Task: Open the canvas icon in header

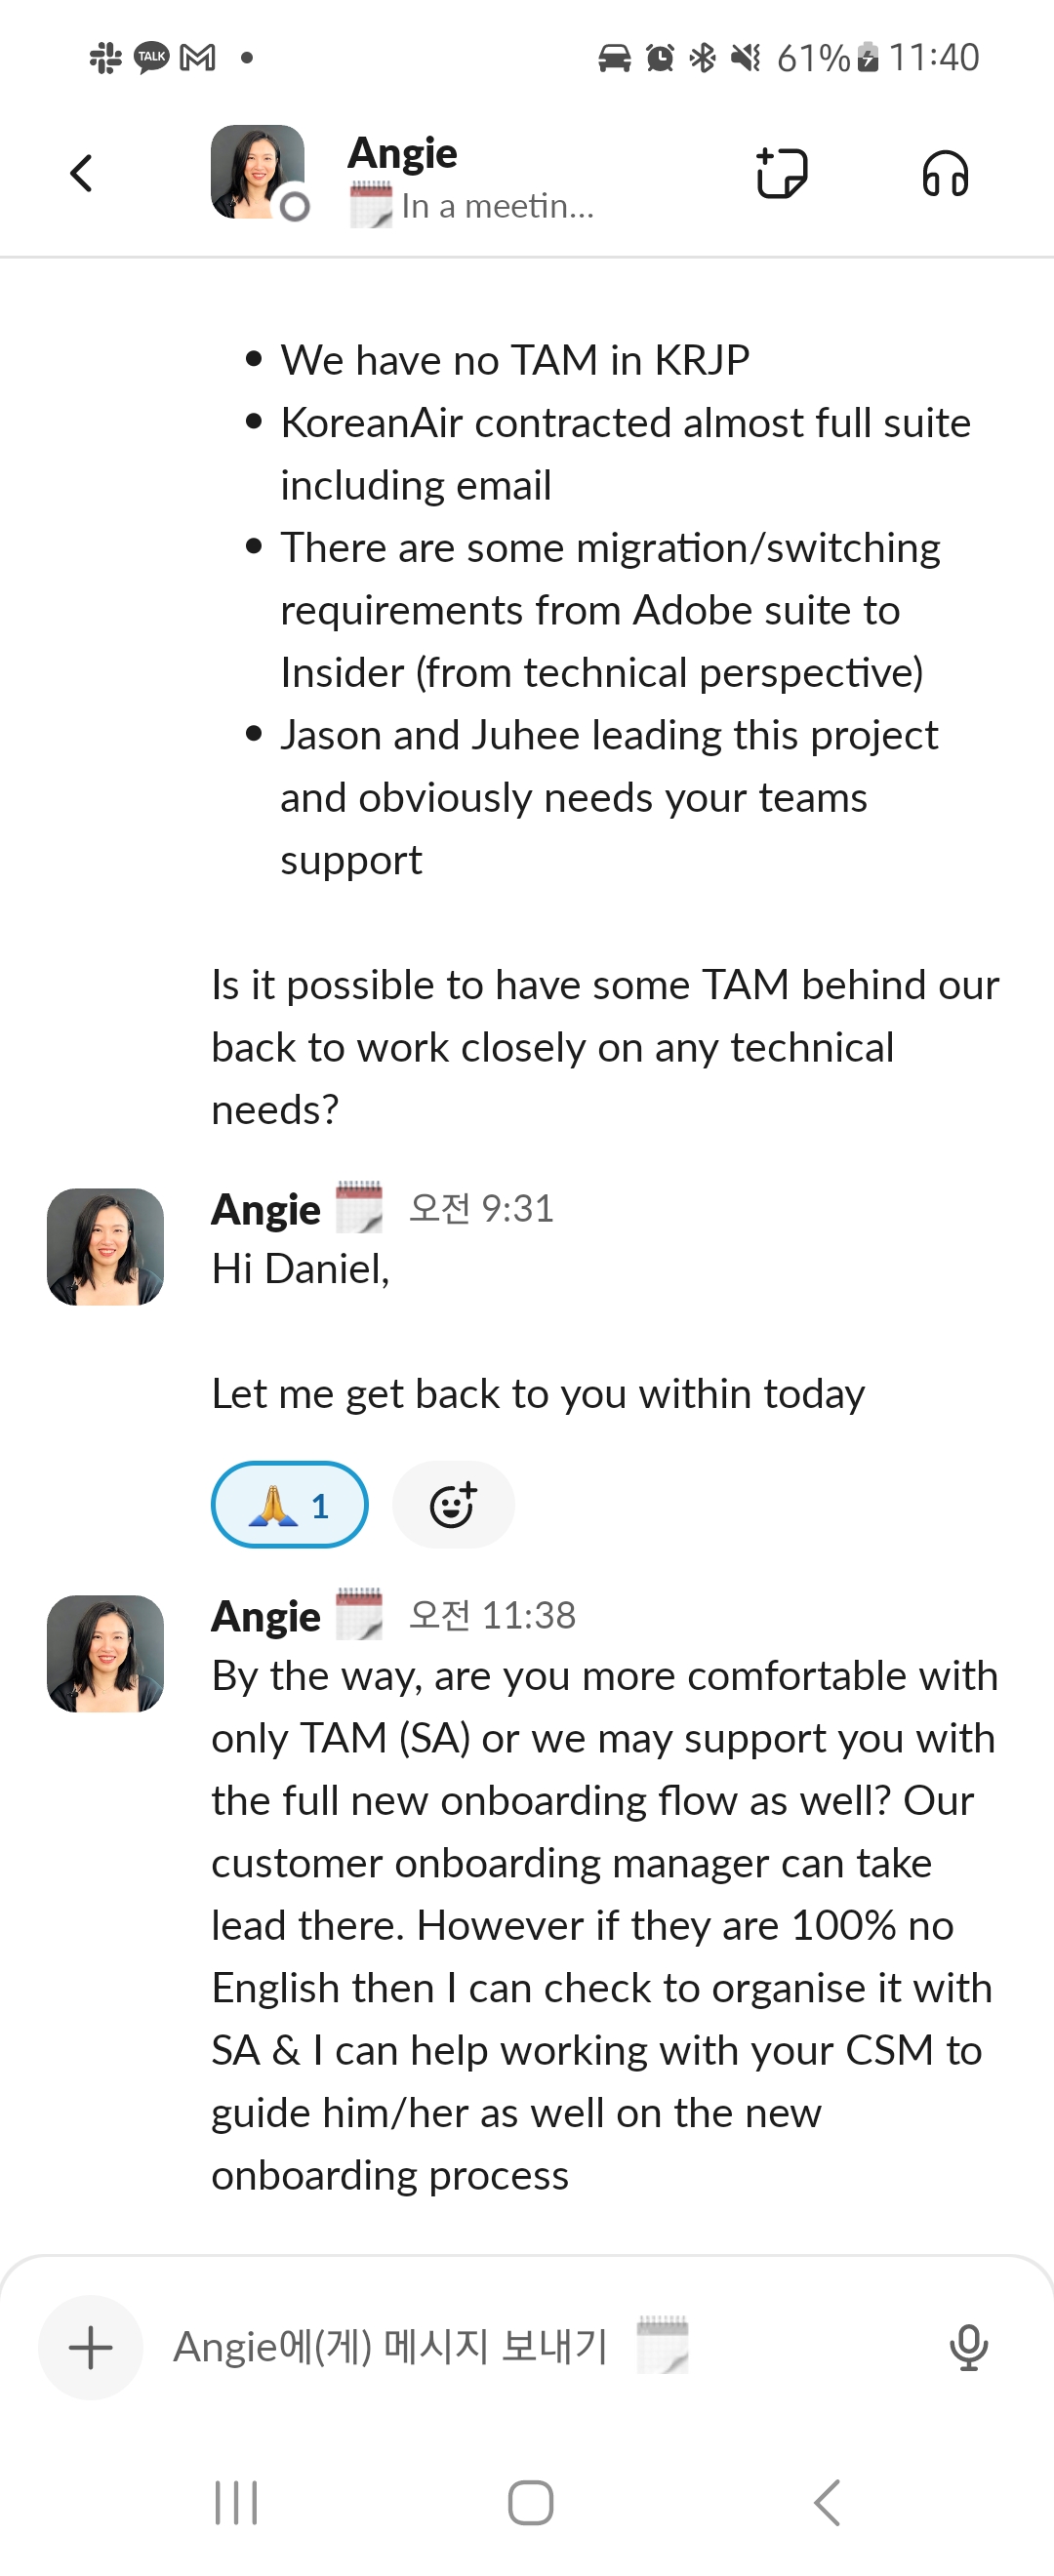Action: pyautogui.click(x=781, y=173)
